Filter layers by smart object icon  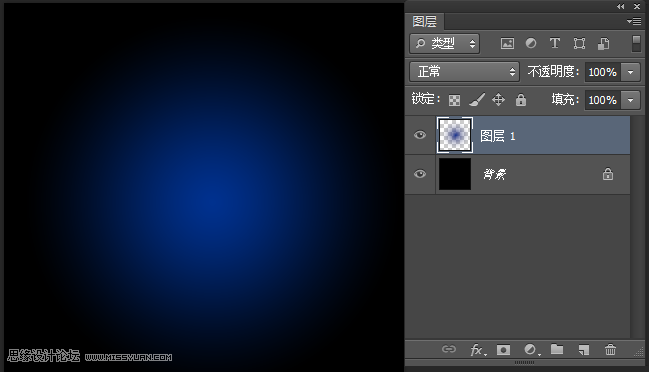pos(603,43)
